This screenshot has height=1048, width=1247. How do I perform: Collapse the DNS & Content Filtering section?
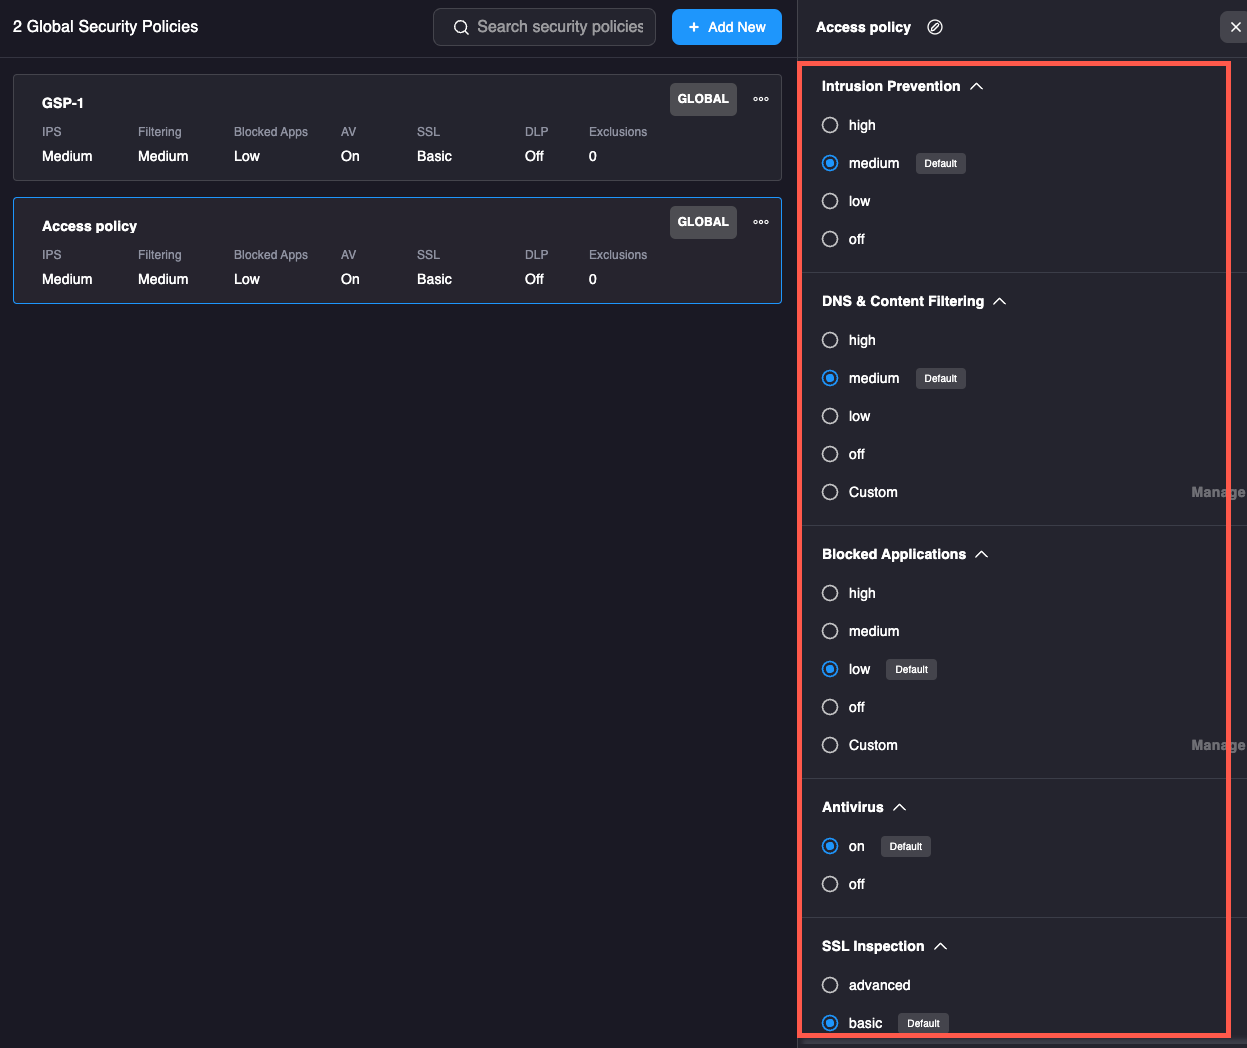pos(1000,302)
